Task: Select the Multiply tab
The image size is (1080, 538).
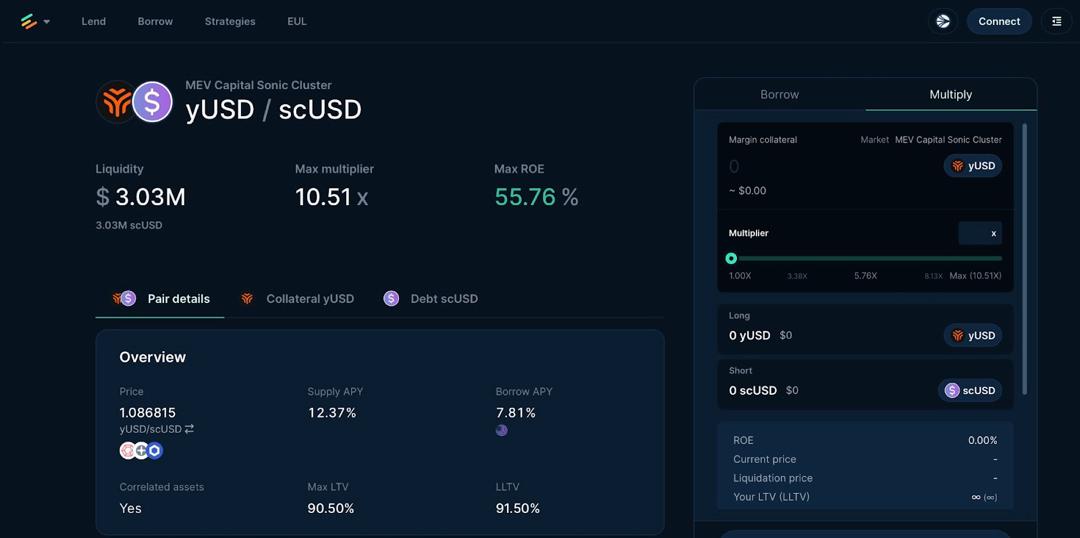Action: (951, 94)
